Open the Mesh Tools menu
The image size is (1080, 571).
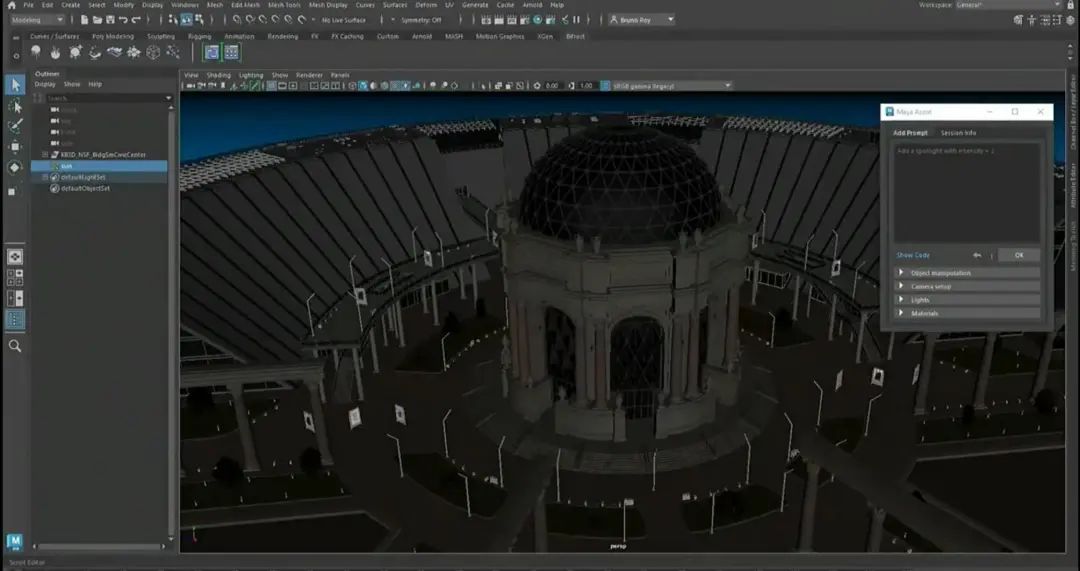coord(284,5)
